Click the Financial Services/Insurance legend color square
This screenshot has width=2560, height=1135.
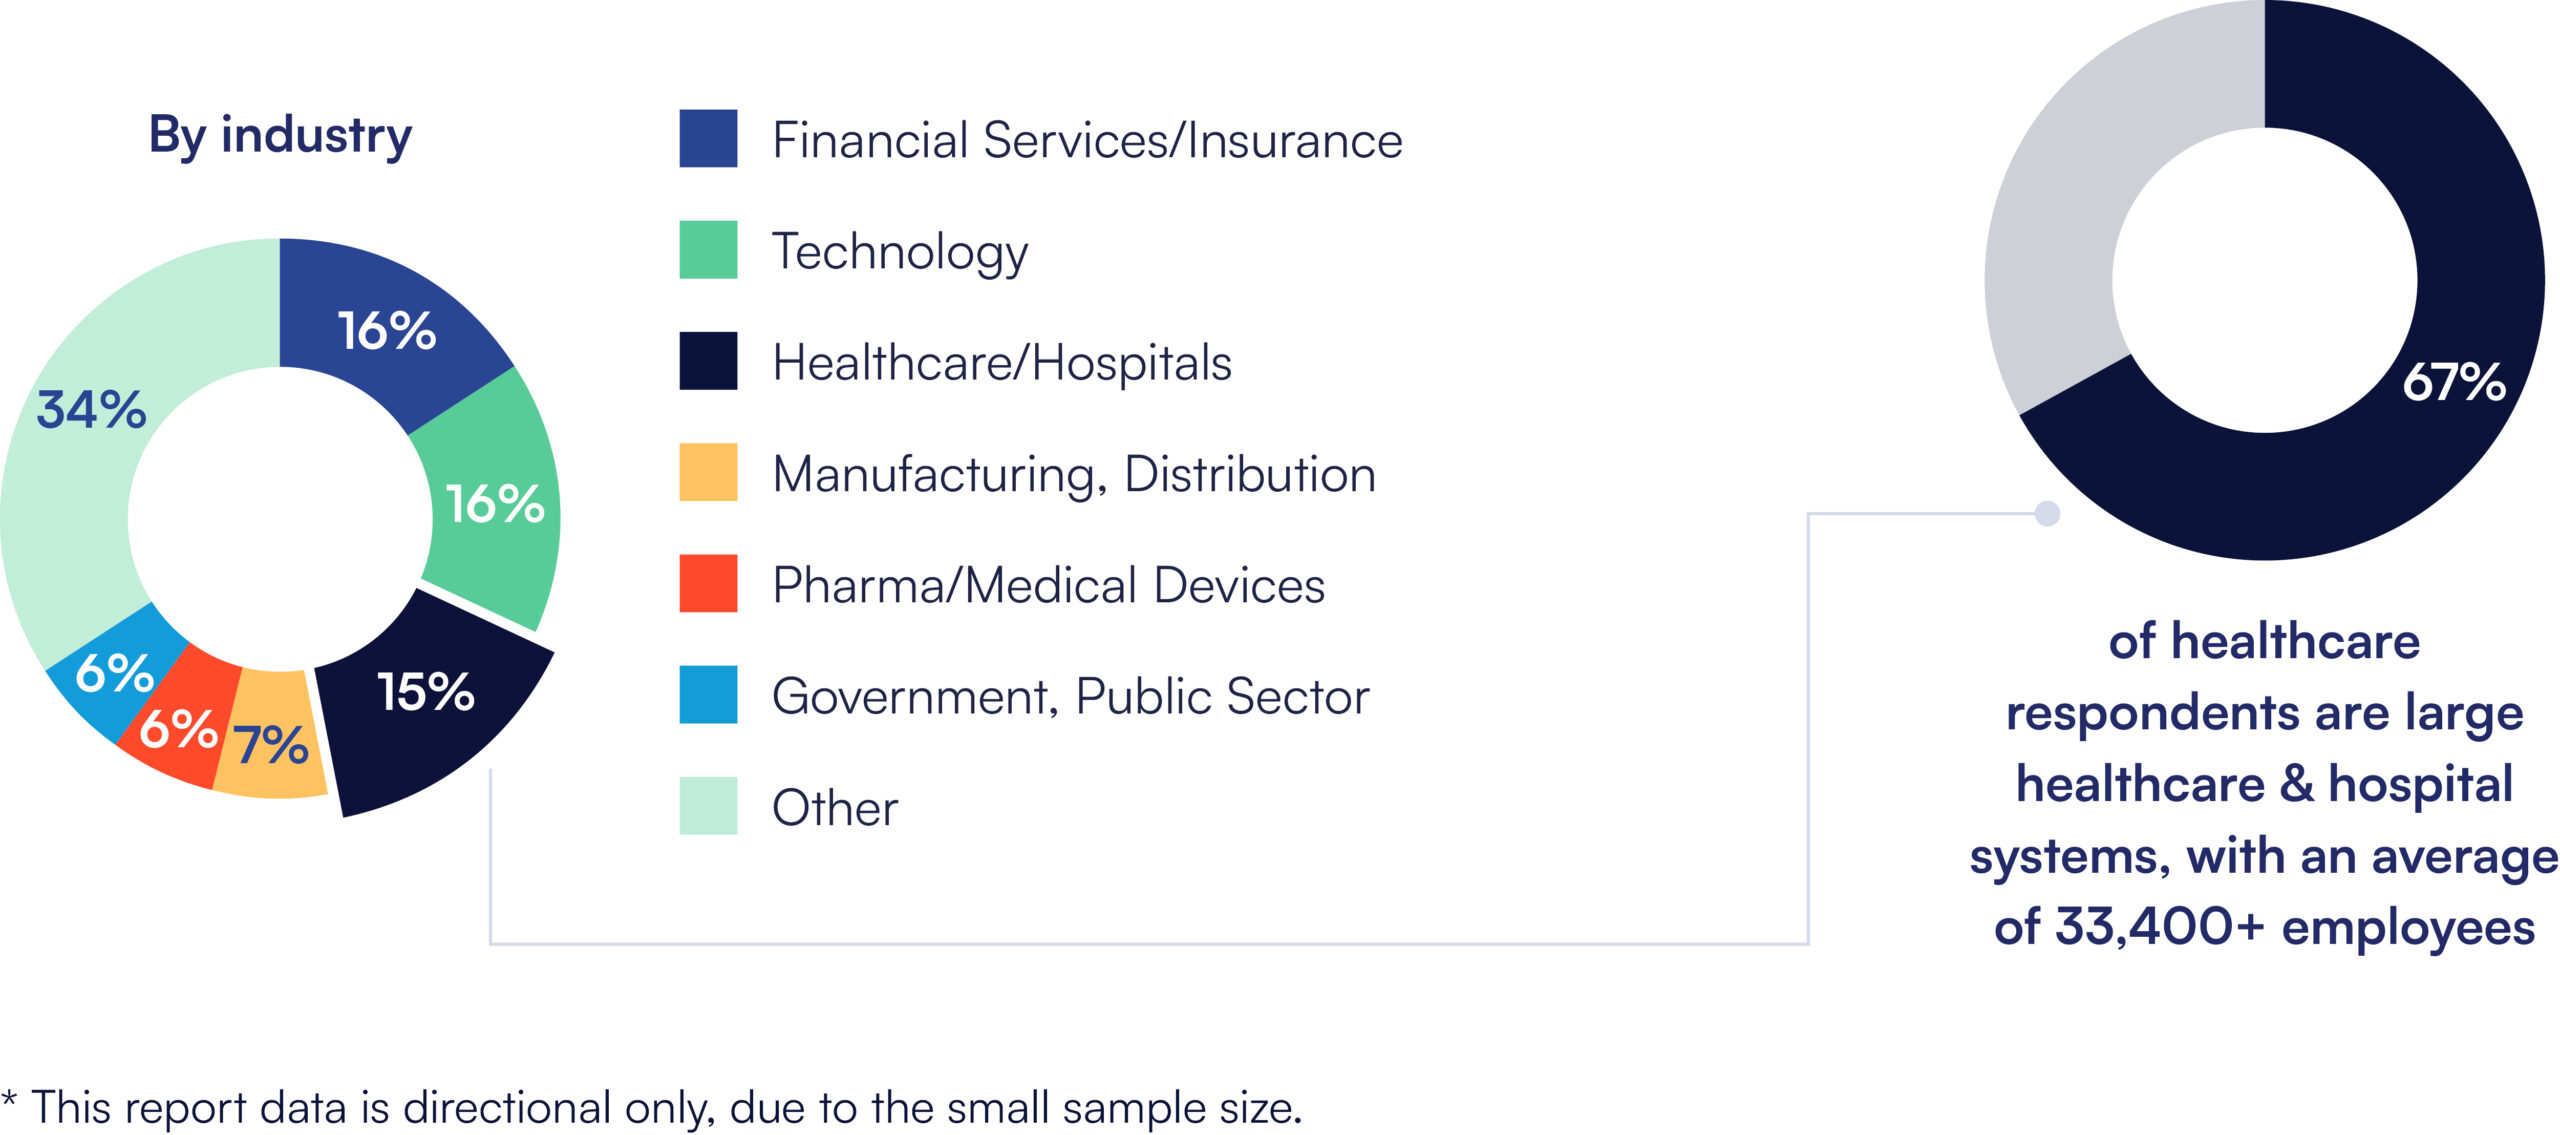tap(708, 138)
